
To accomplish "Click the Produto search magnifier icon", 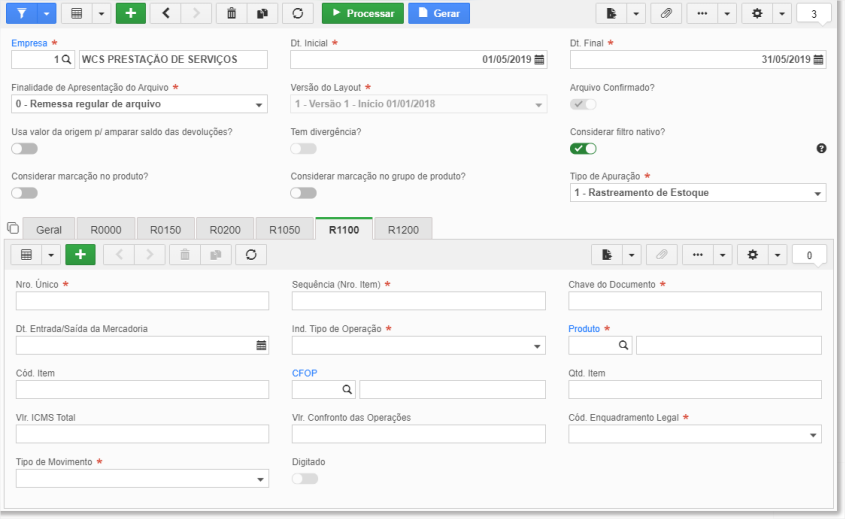I will pos(624,345).
